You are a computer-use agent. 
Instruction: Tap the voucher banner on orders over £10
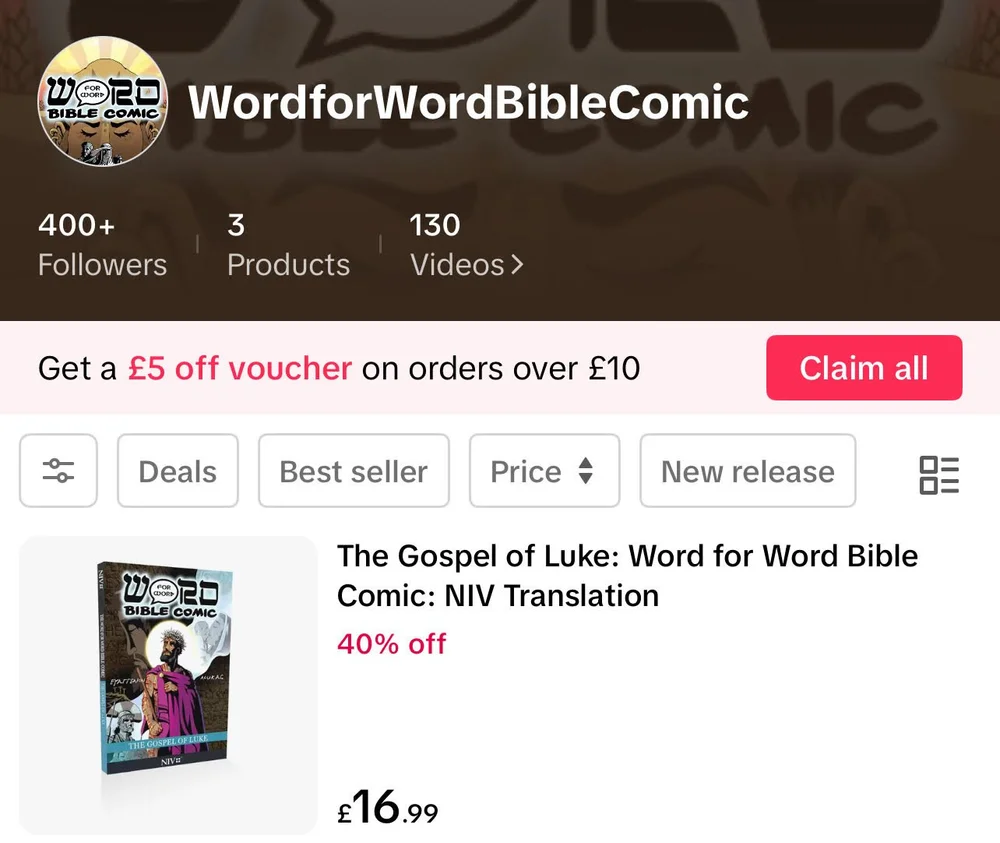tap(339, 369)
